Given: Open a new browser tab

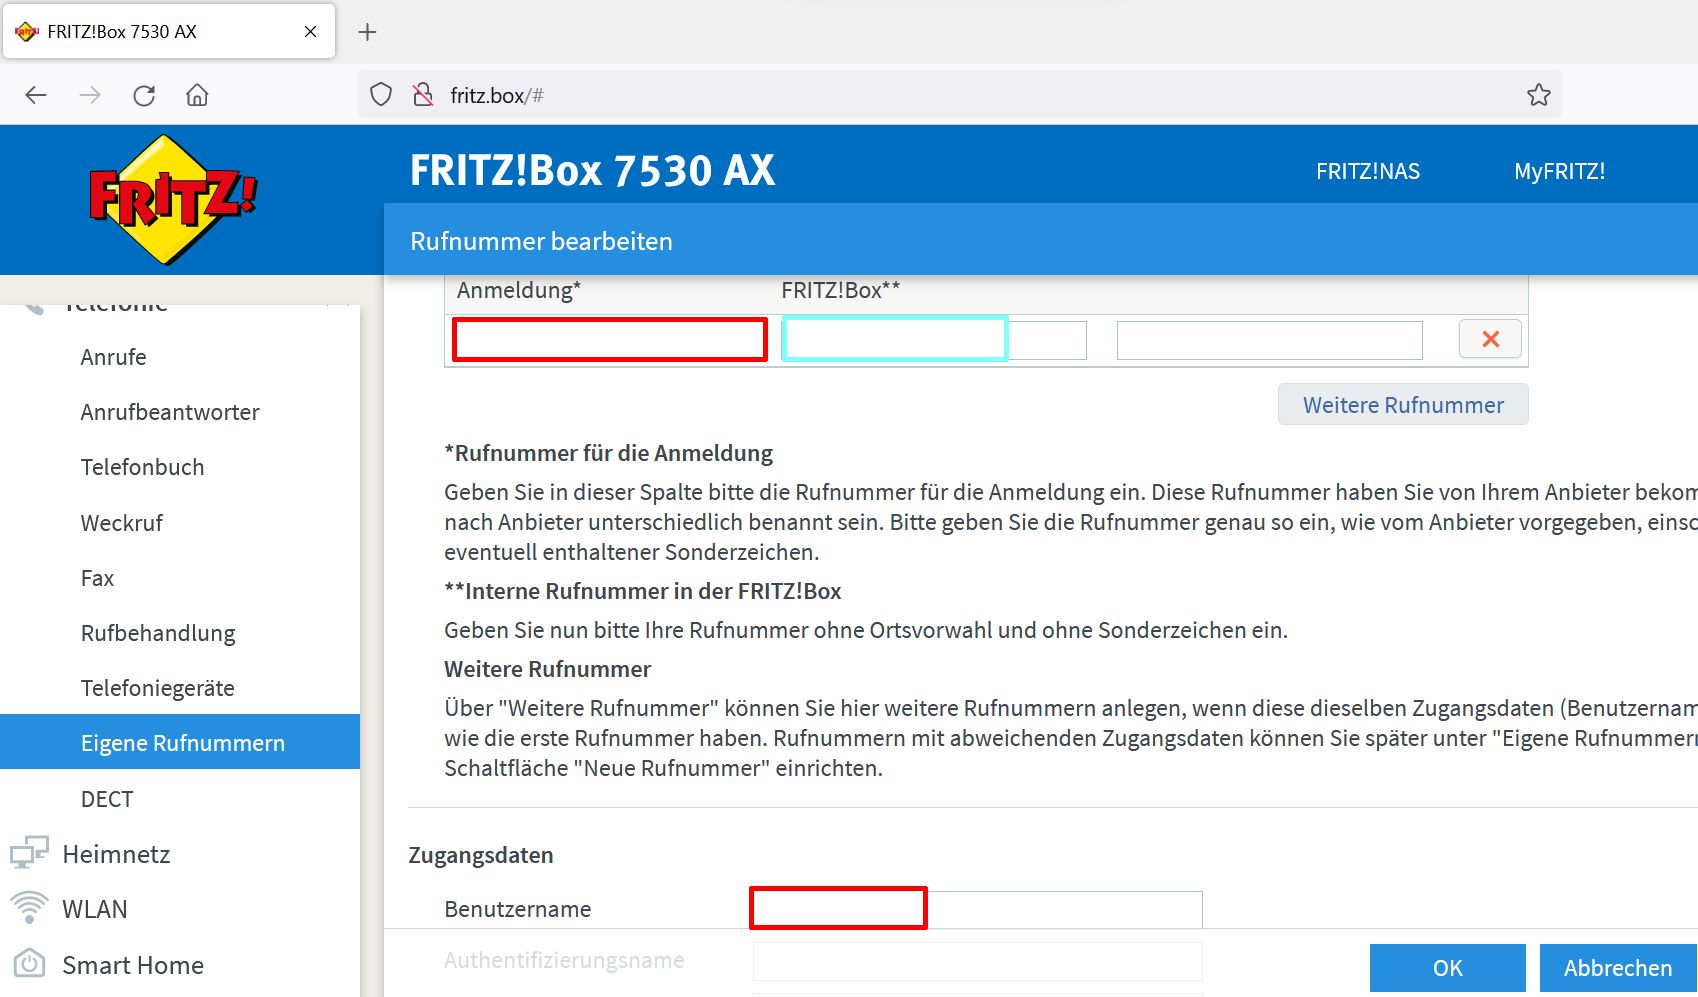Looking at the screenshot, I should click(x=367, y=31).
